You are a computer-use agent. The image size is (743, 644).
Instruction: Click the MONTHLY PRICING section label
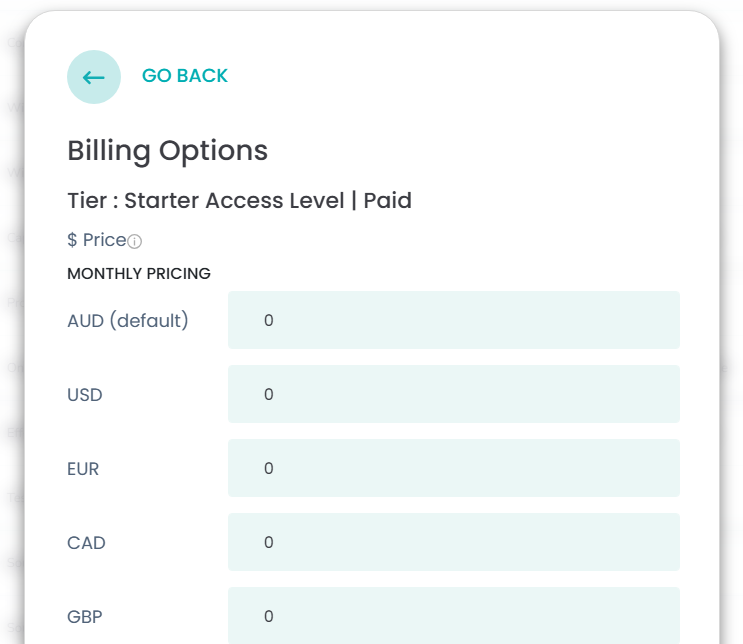pyautogui.click(x=139, y=274)
